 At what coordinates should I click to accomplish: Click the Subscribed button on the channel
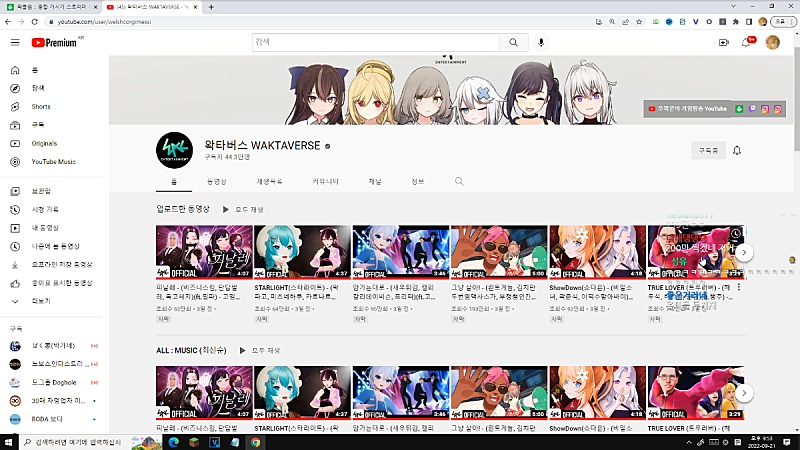[x=708, y=151]
